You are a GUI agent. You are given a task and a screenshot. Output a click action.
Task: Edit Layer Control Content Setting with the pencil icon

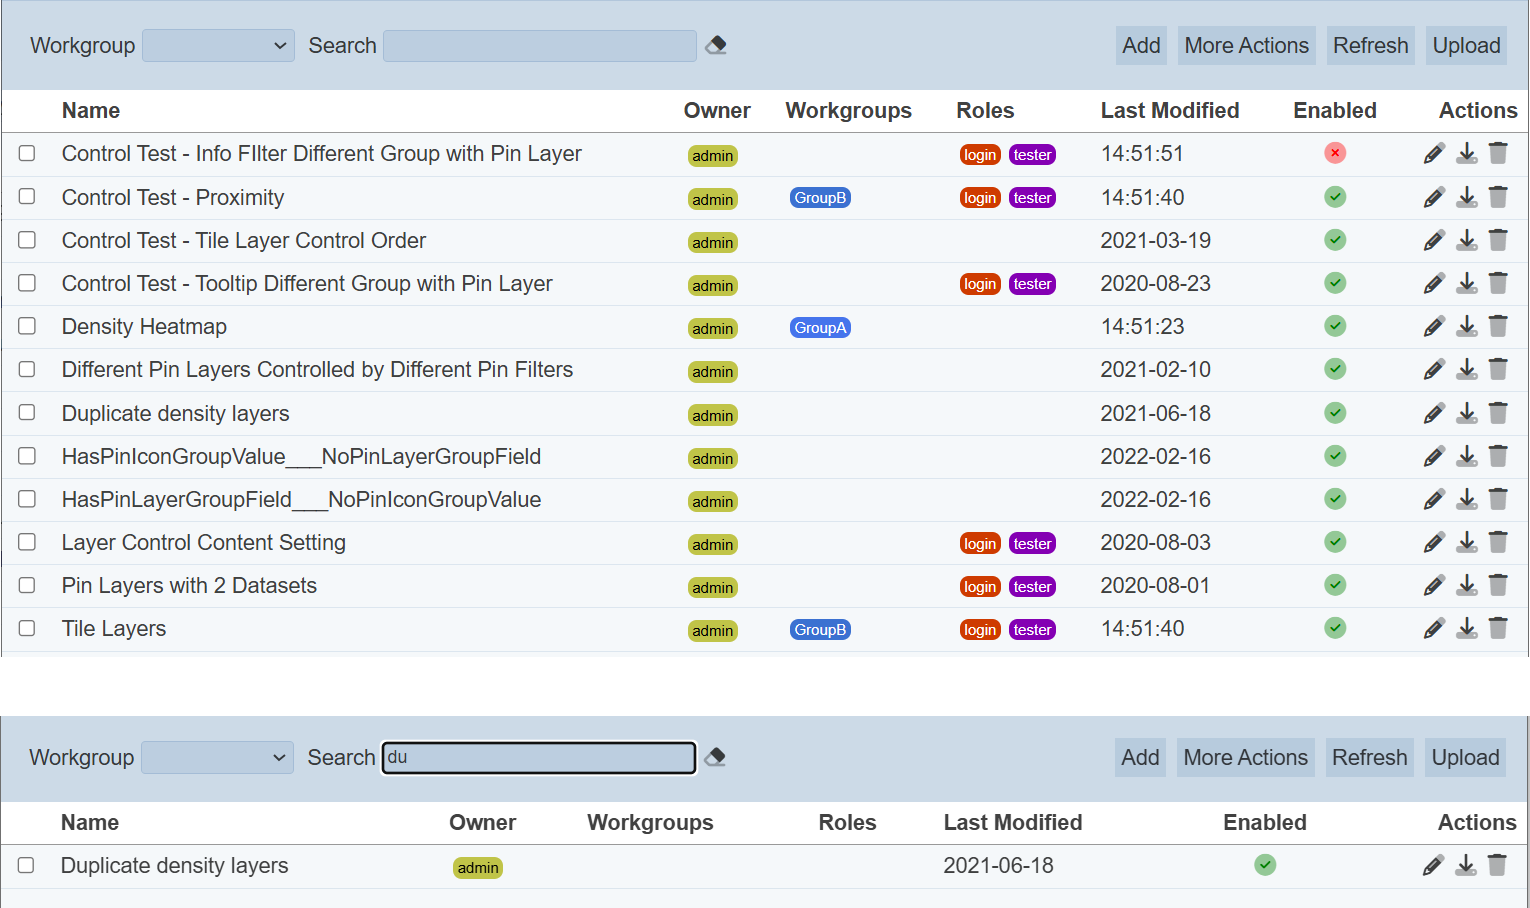(x=1434, y=542)
